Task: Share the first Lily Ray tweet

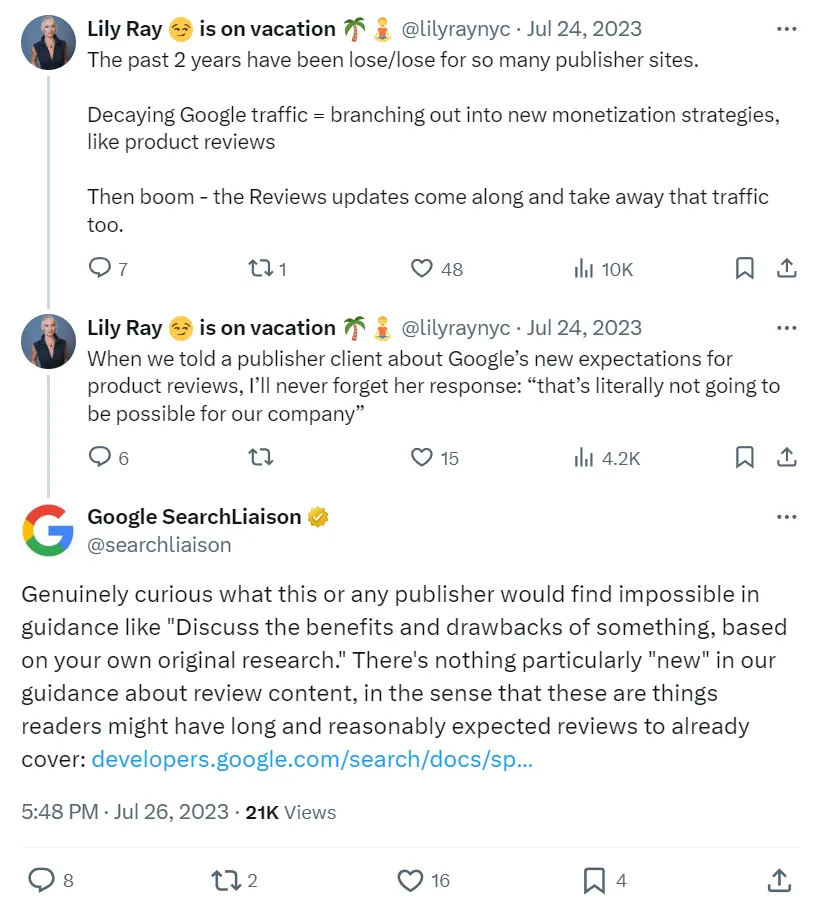Action: 786,268
